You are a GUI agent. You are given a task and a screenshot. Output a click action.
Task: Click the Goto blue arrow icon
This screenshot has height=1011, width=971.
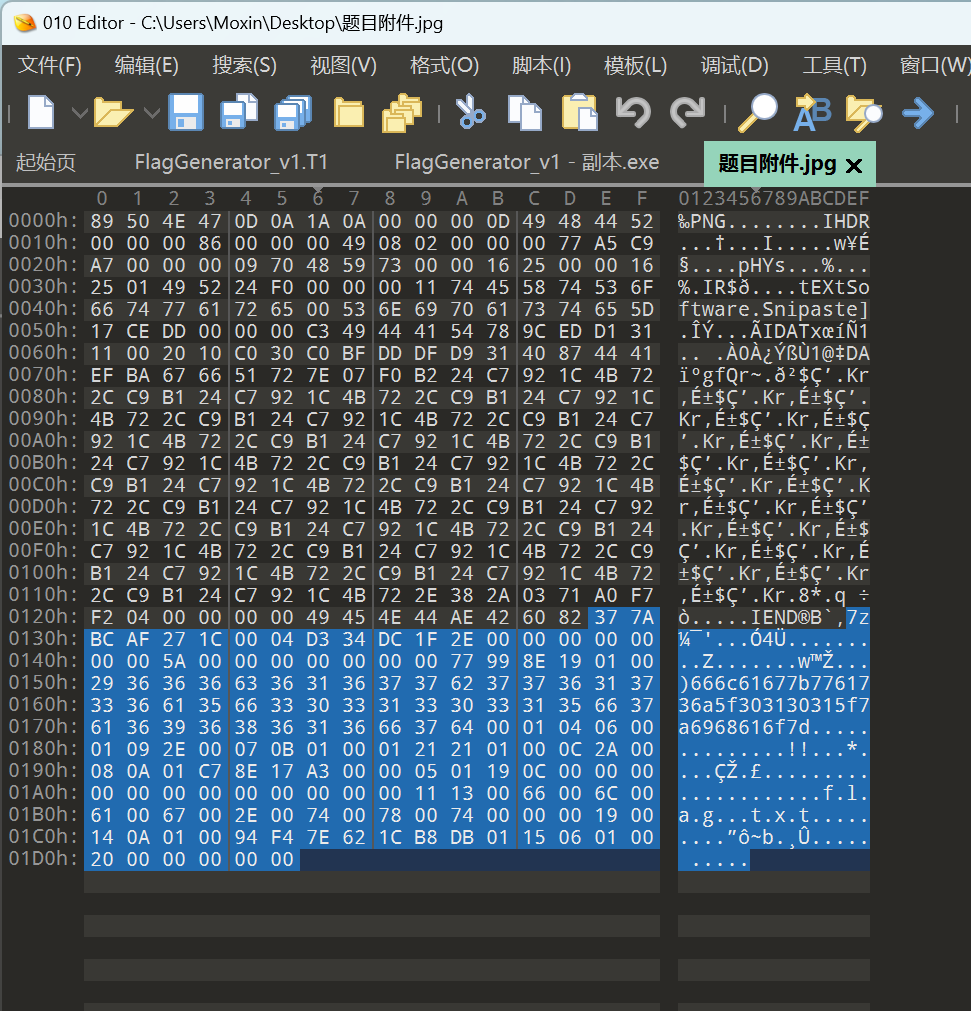918,113
